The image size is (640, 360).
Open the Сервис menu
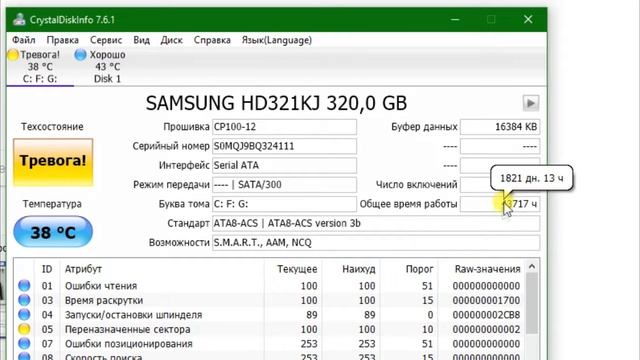click(106, 40)
